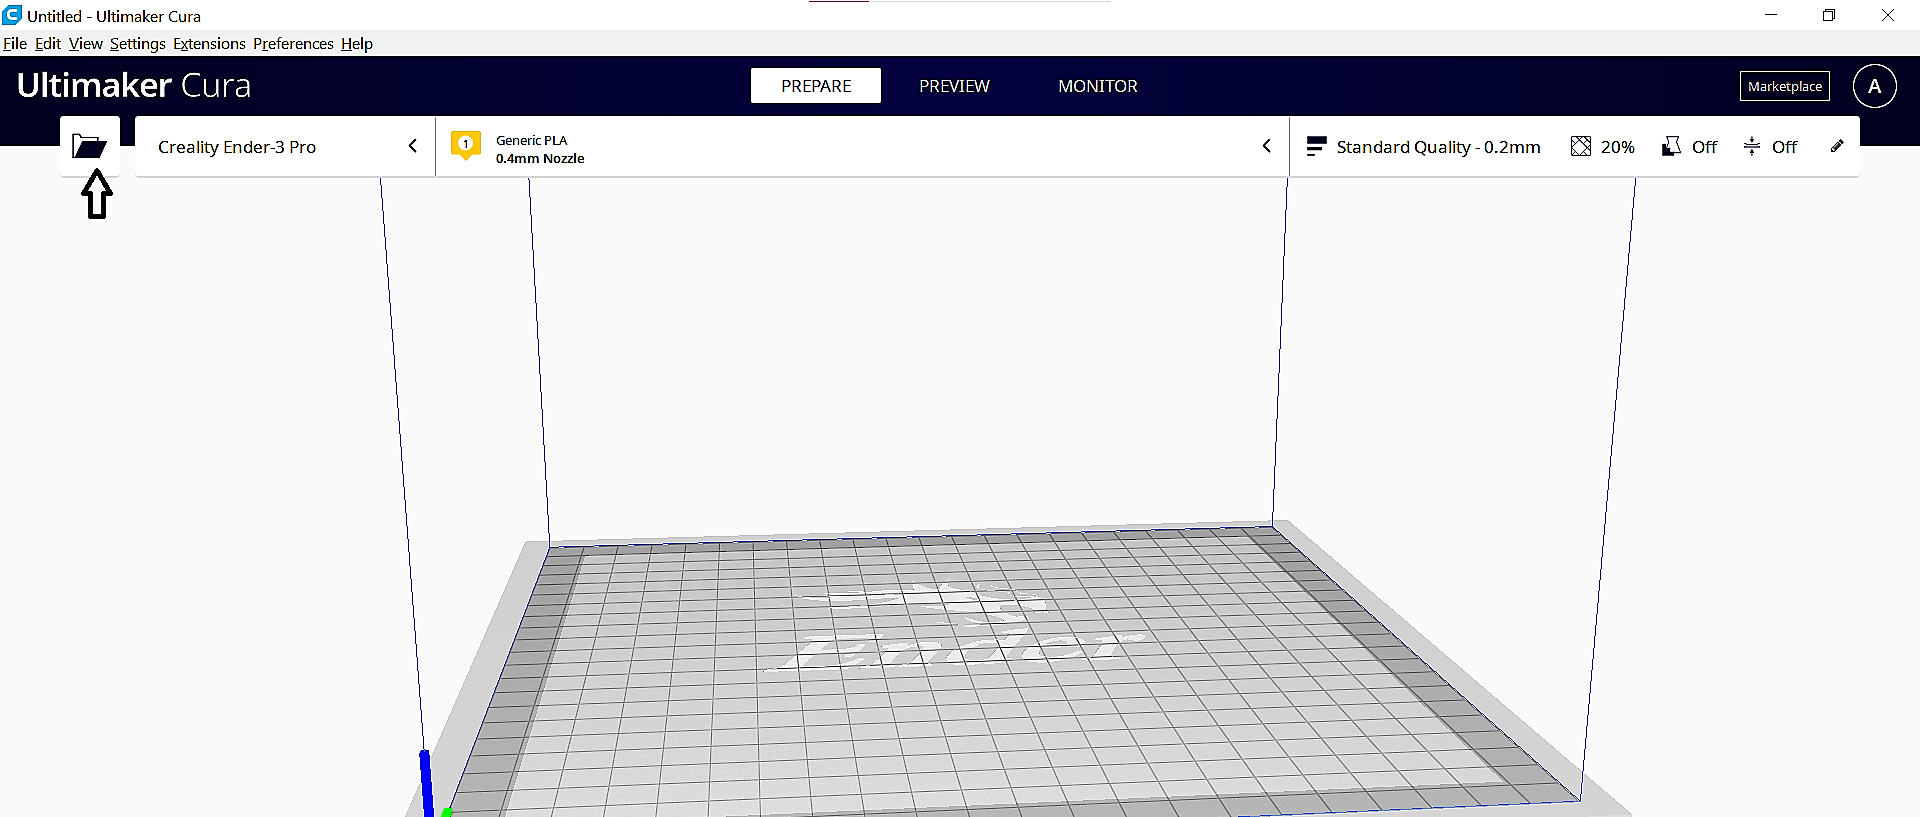This screenshot has height=817, width=1920.
Task: Open the Preferences menu
Action: coord(293,44)
